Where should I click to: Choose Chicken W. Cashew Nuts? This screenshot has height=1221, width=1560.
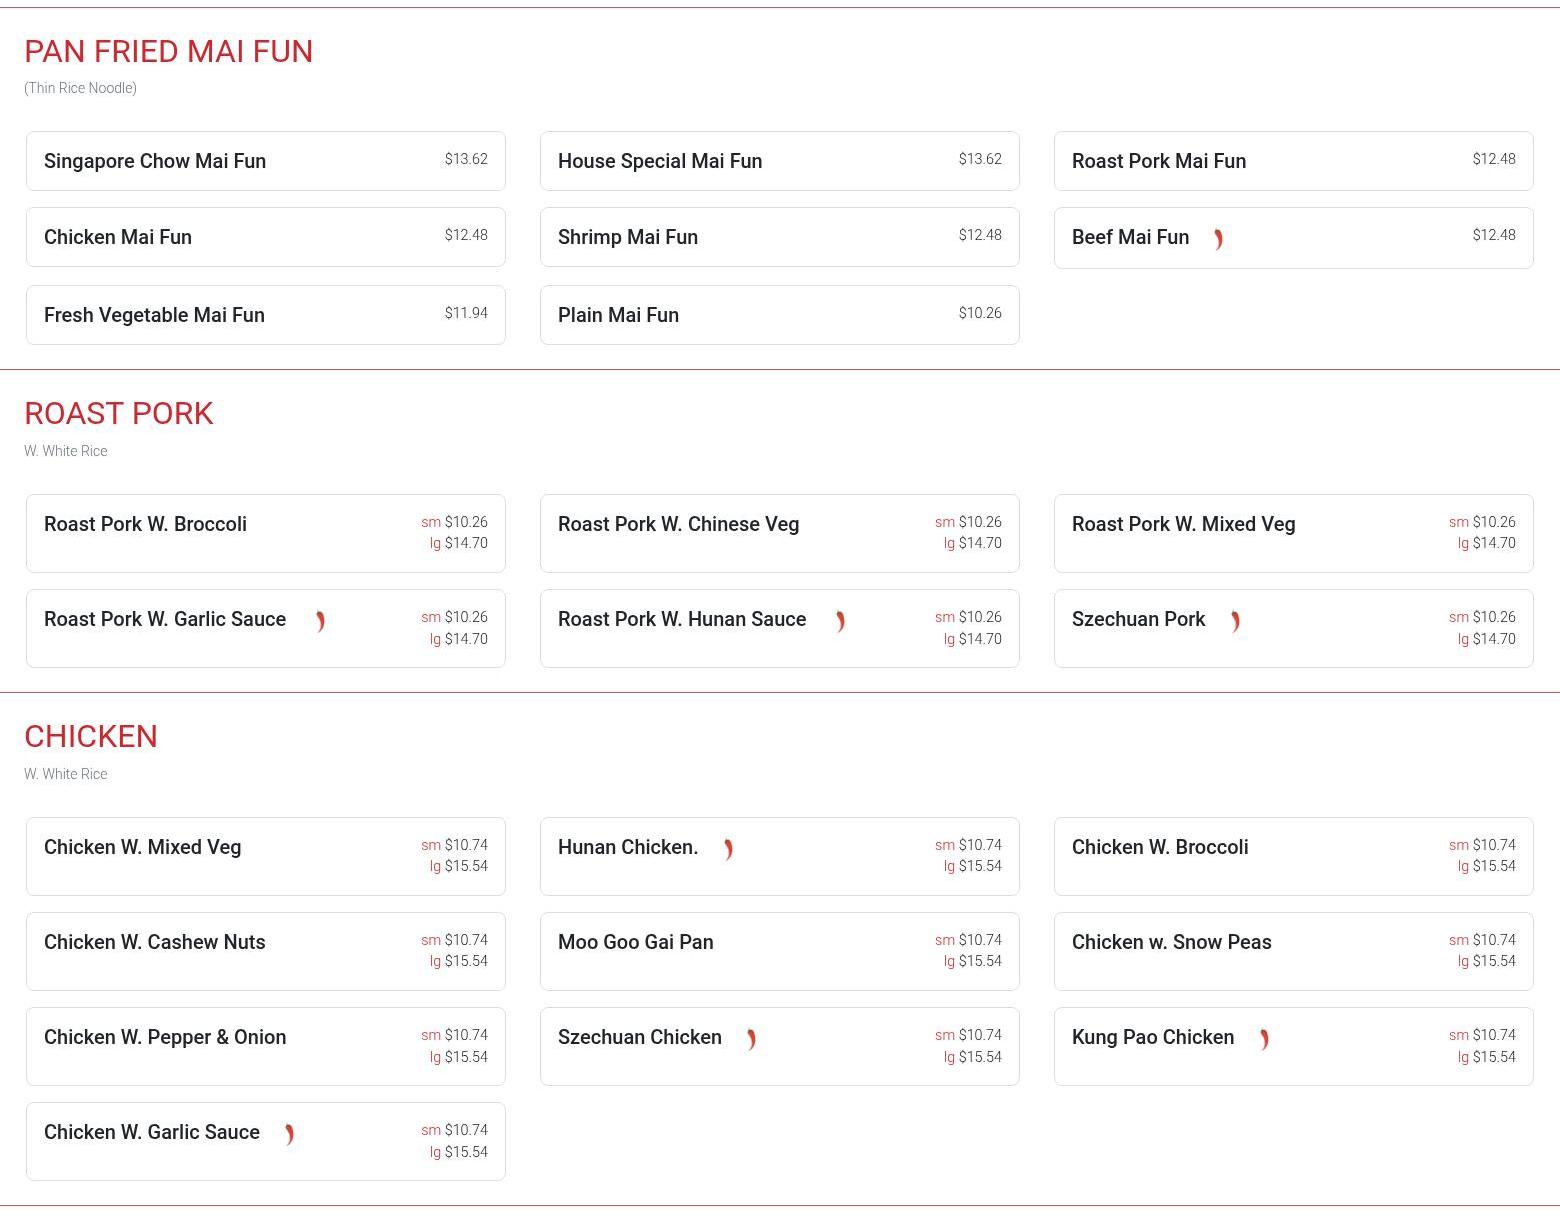tap(266, 951)
